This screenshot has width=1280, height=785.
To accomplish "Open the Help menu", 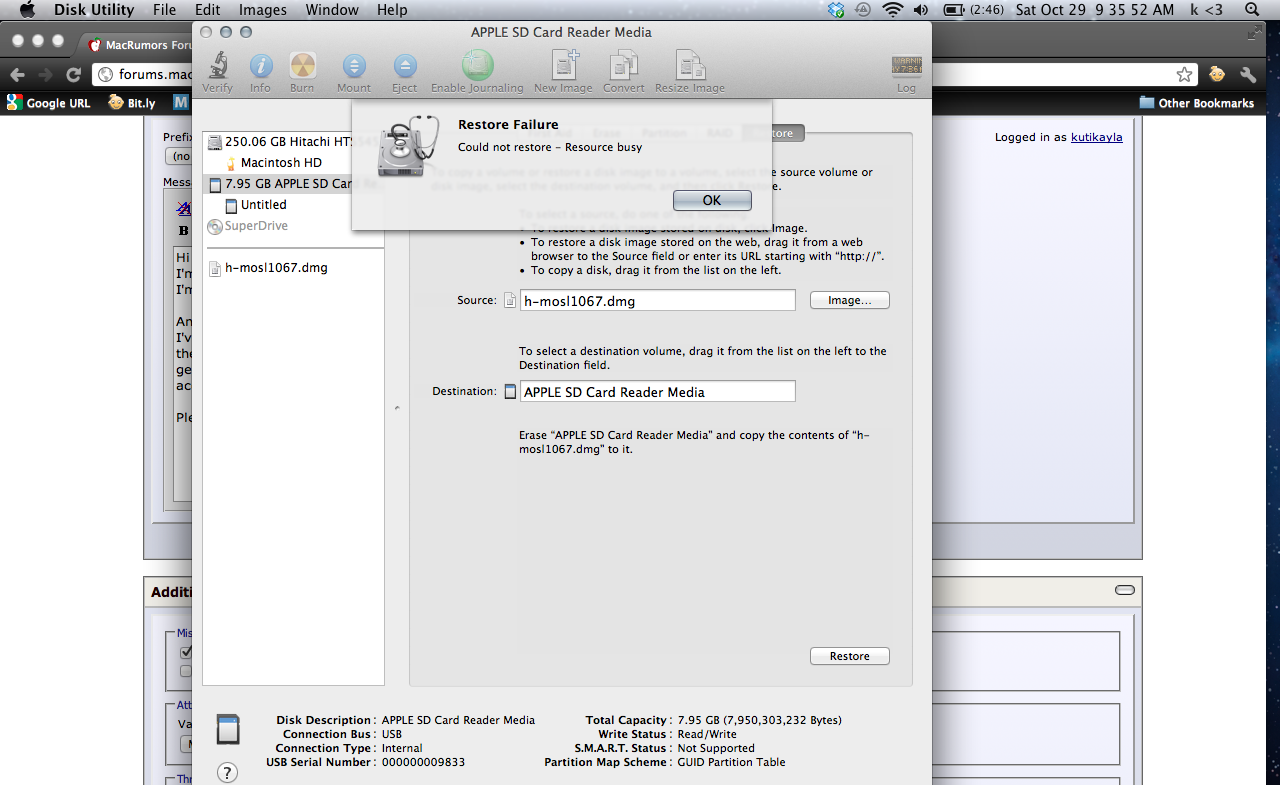I will point(392,10).
